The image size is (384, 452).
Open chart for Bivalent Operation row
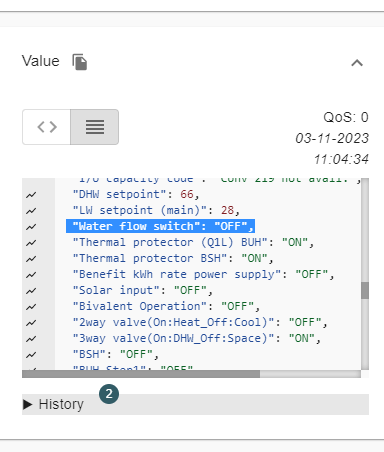click(x=31, y=307)
